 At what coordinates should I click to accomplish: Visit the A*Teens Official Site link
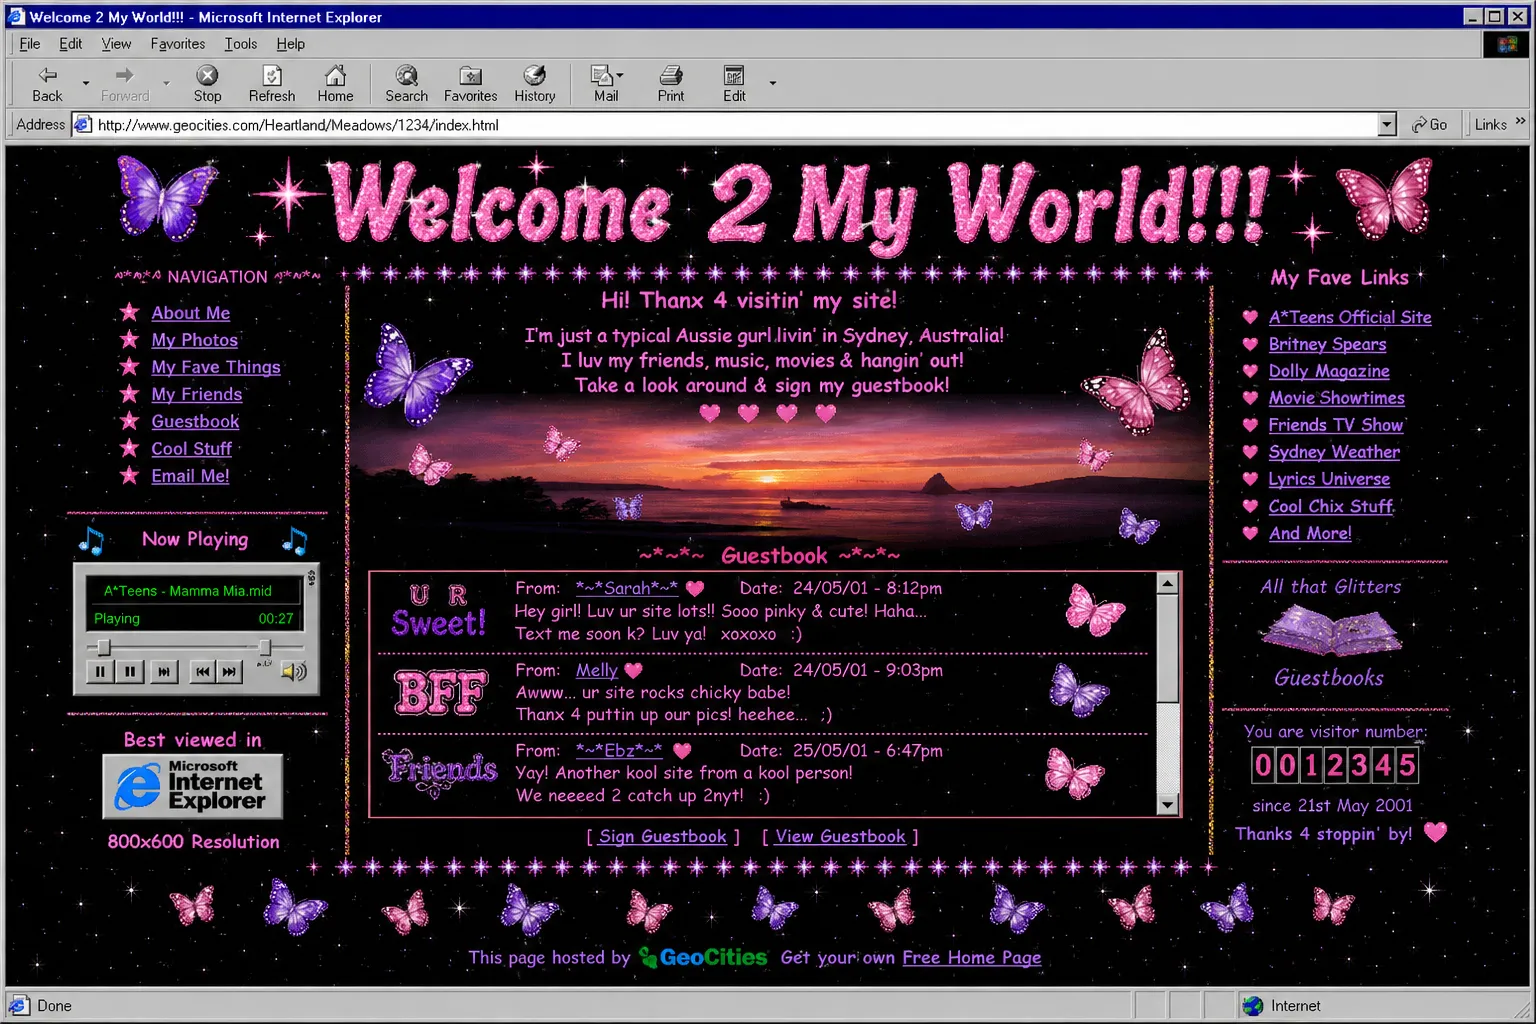click(1350, 317)
